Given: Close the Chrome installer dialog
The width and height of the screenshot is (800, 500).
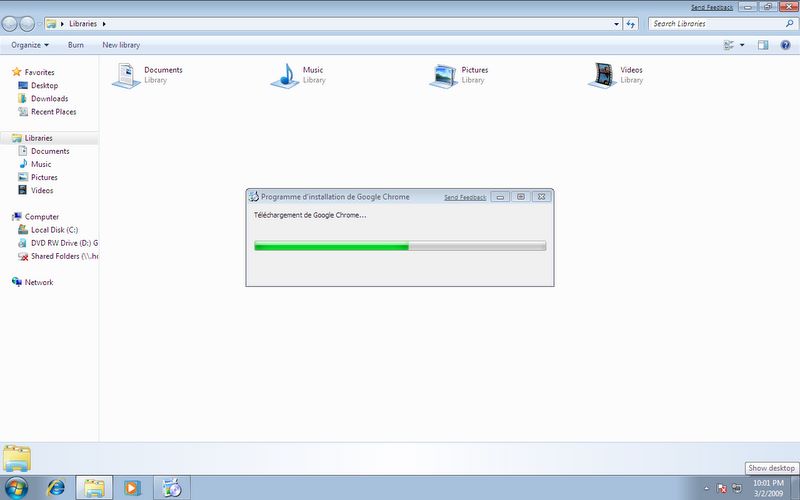Looking at the screenshot, I should (541, 196).
